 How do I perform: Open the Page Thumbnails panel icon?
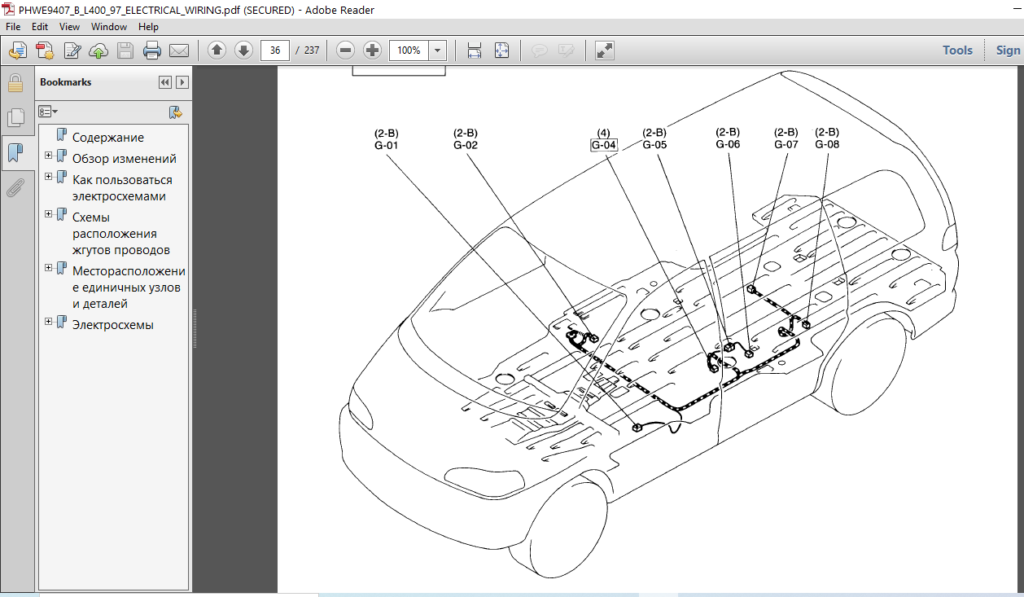click(16, 118)
